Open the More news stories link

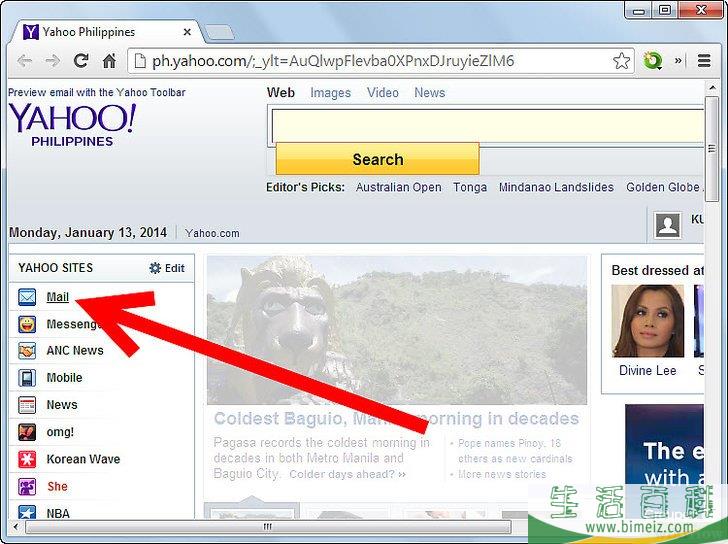tap(501, 474)
